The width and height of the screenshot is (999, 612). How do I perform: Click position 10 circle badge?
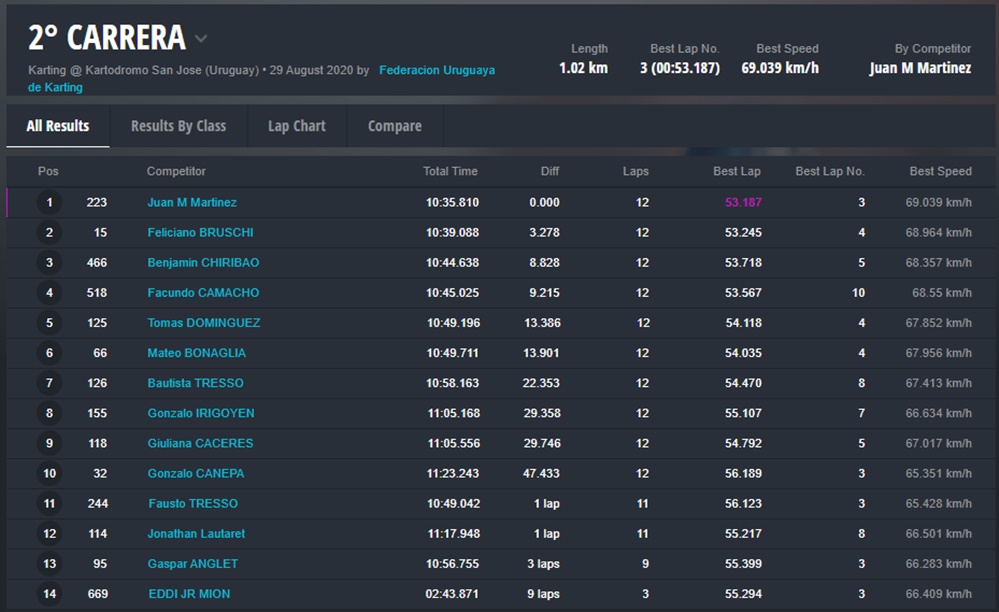[x=49, y=473]
